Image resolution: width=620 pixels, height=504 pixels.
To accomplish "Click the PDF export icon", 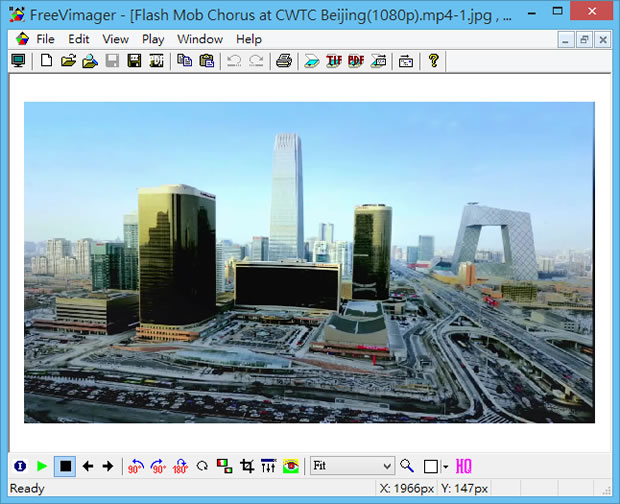I will (355, 61).
